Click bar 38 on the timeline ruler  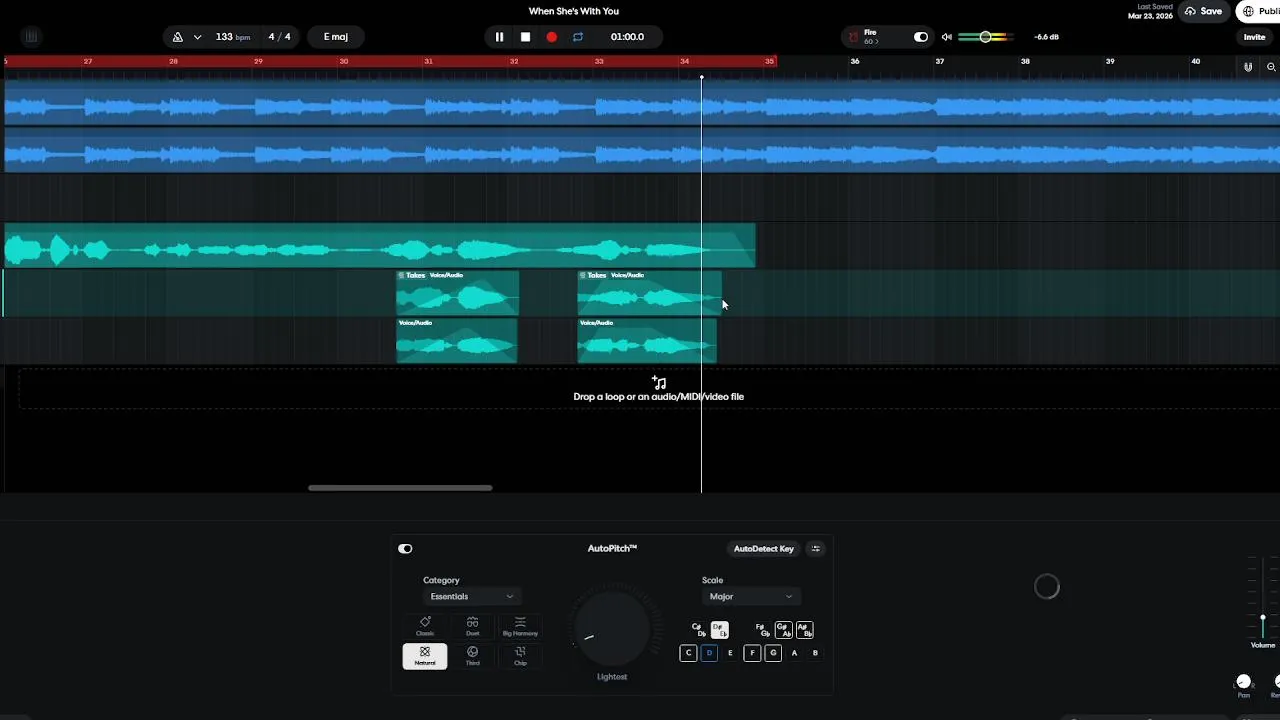(1025, 61)
